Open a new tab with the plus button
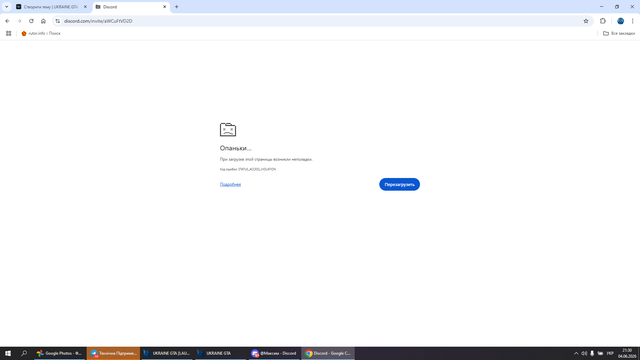 (x=177, y=7)
